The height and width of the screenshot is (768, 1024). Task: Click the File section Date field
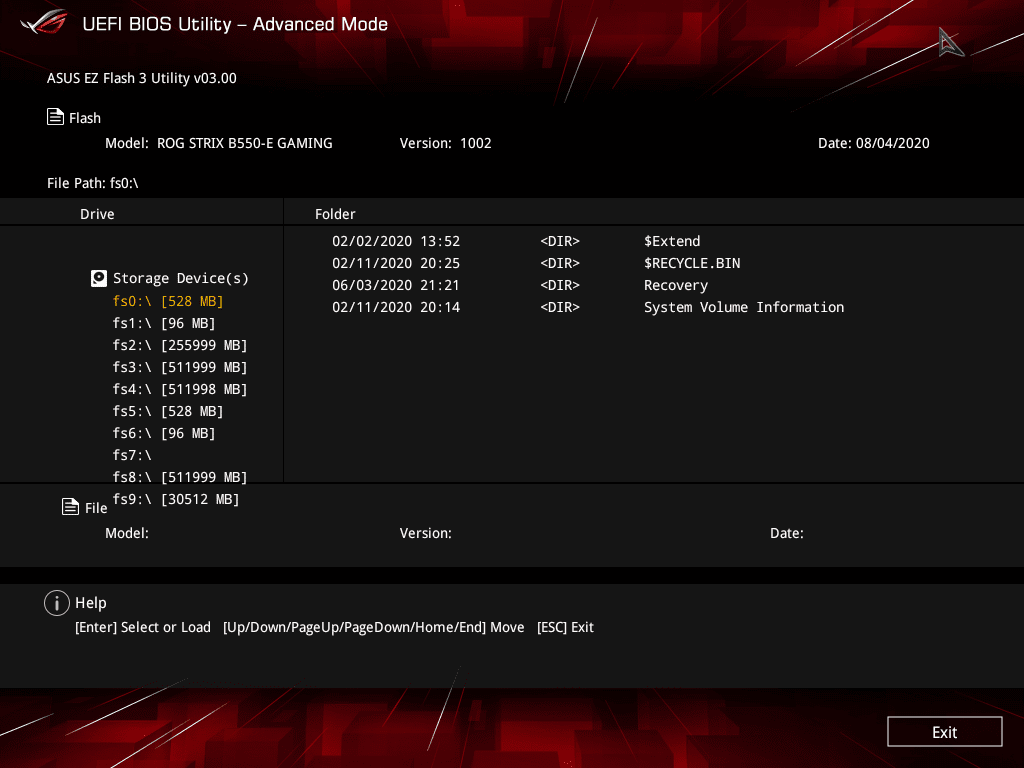786,533
